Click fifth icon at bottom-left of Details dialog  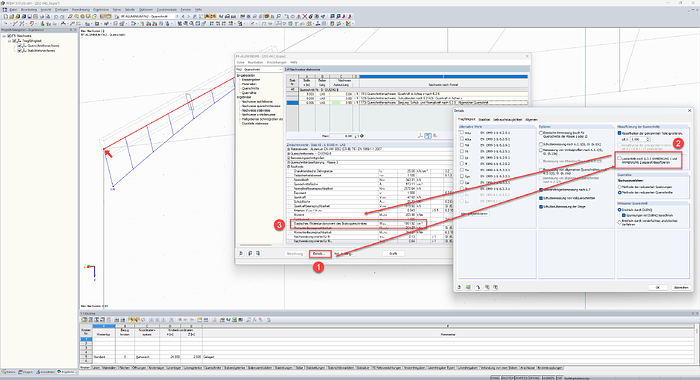pos(496,287)
